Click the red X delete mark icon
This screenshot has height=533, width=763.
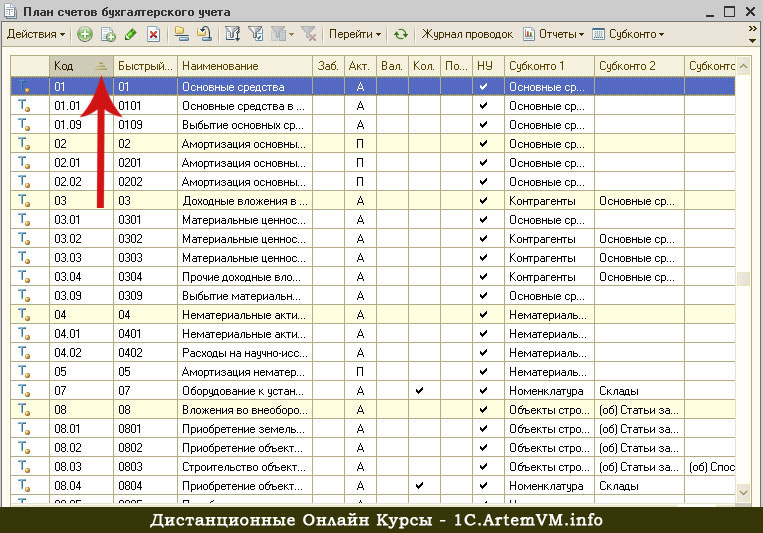tap(153, 35)
